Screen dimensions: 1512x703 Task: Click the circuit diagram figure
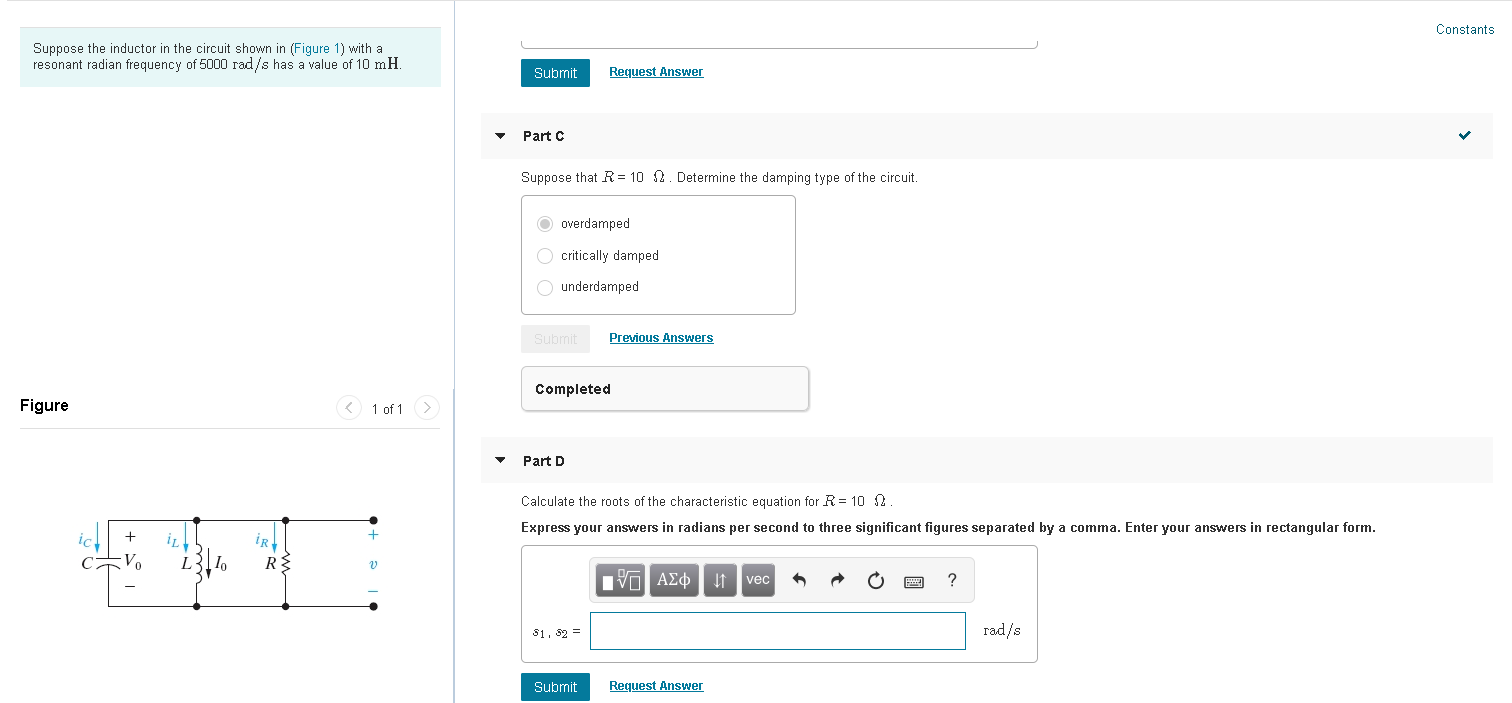tap(230, 563)
